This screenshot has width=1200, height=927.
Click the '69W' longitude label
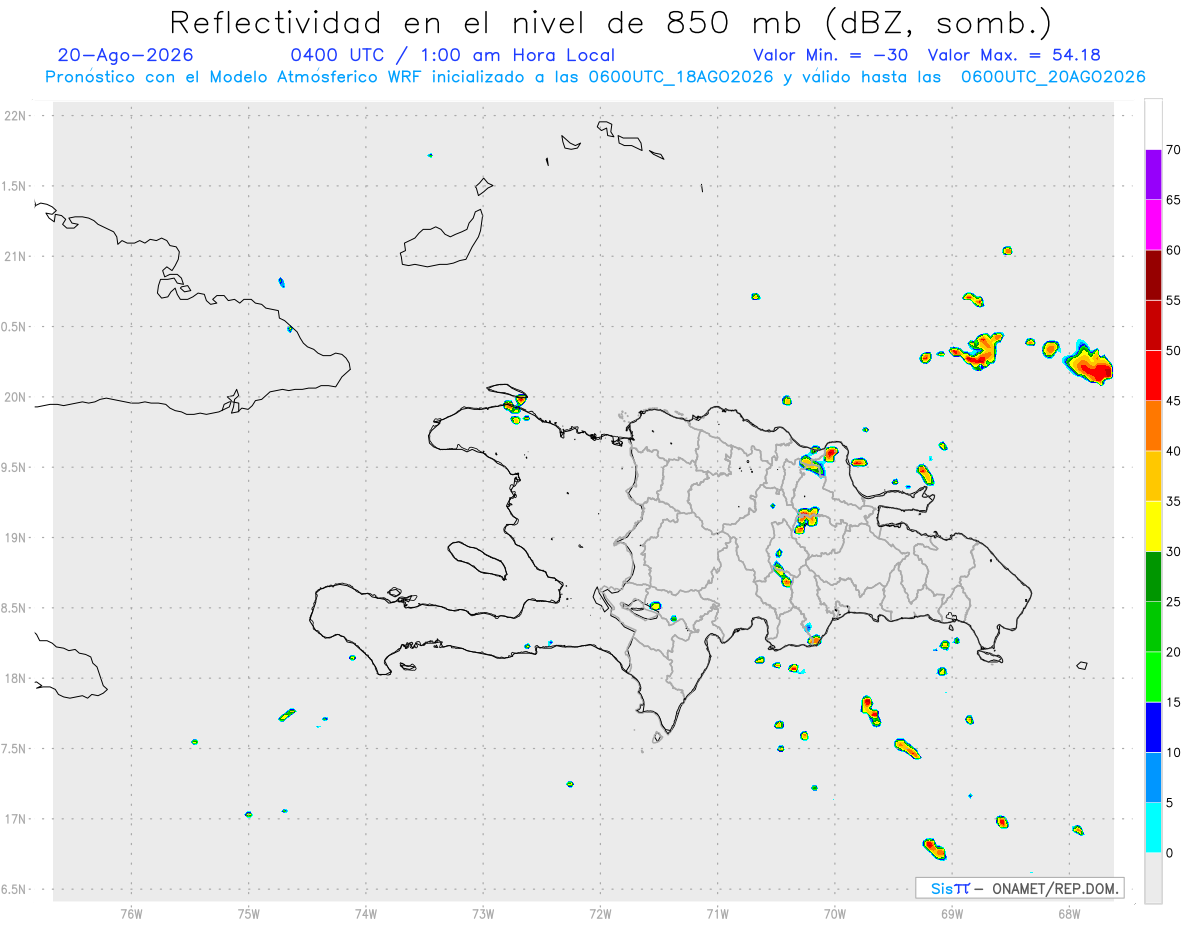click(952, 912)
